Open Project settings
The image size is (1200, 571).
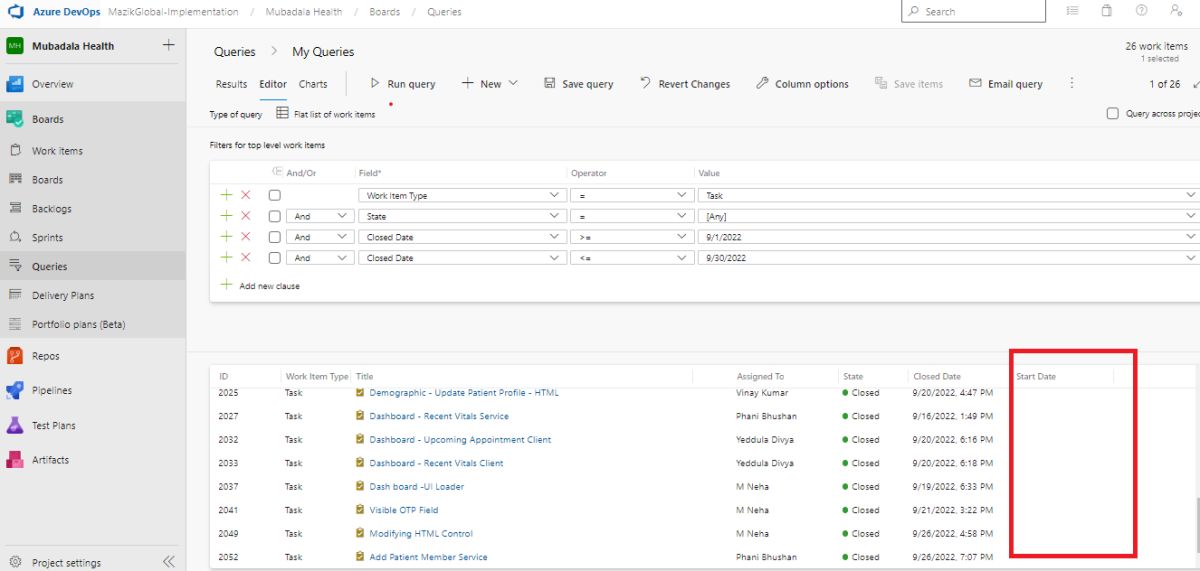pyautogui.click(x=67, y=562)
